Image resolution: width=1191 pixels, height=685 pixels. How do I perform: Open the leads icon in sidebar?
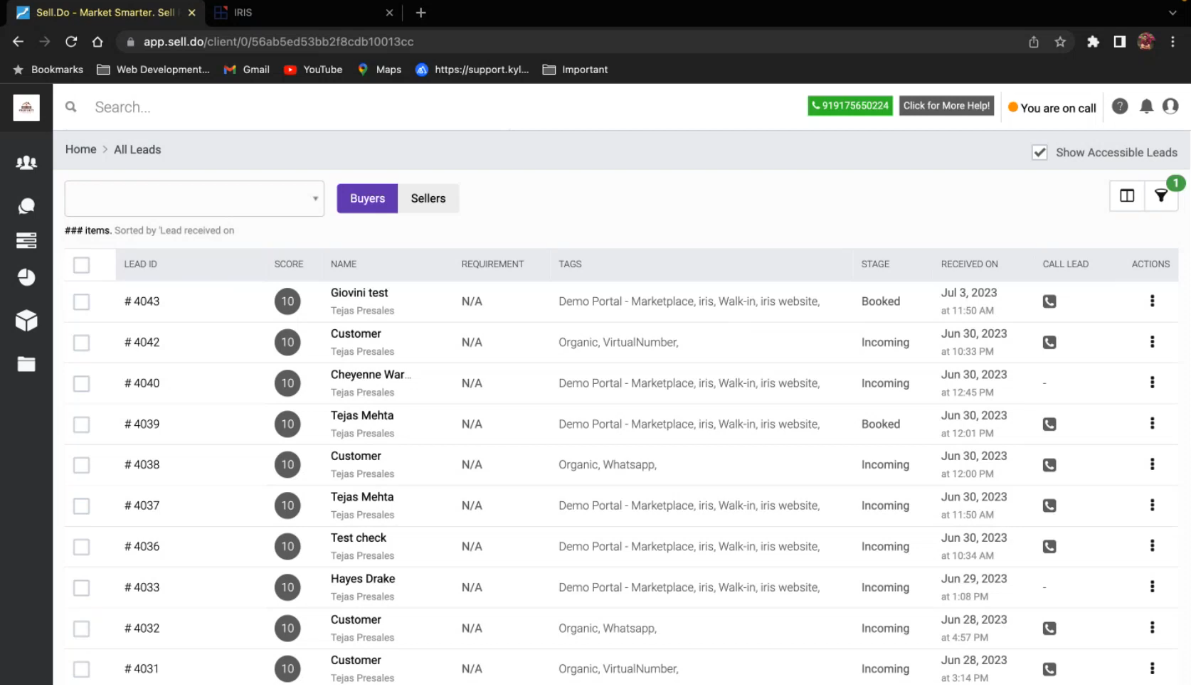coord(26,163)
